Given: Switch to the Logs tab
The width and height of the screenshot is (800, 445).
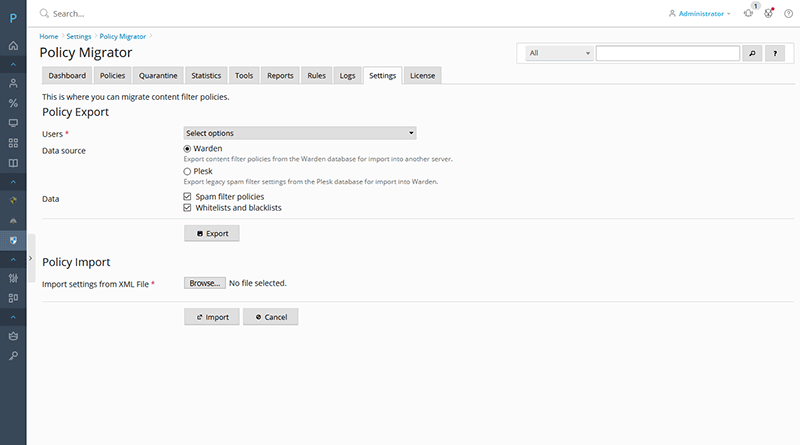Looking at the screenshot, I should point(347,76).
